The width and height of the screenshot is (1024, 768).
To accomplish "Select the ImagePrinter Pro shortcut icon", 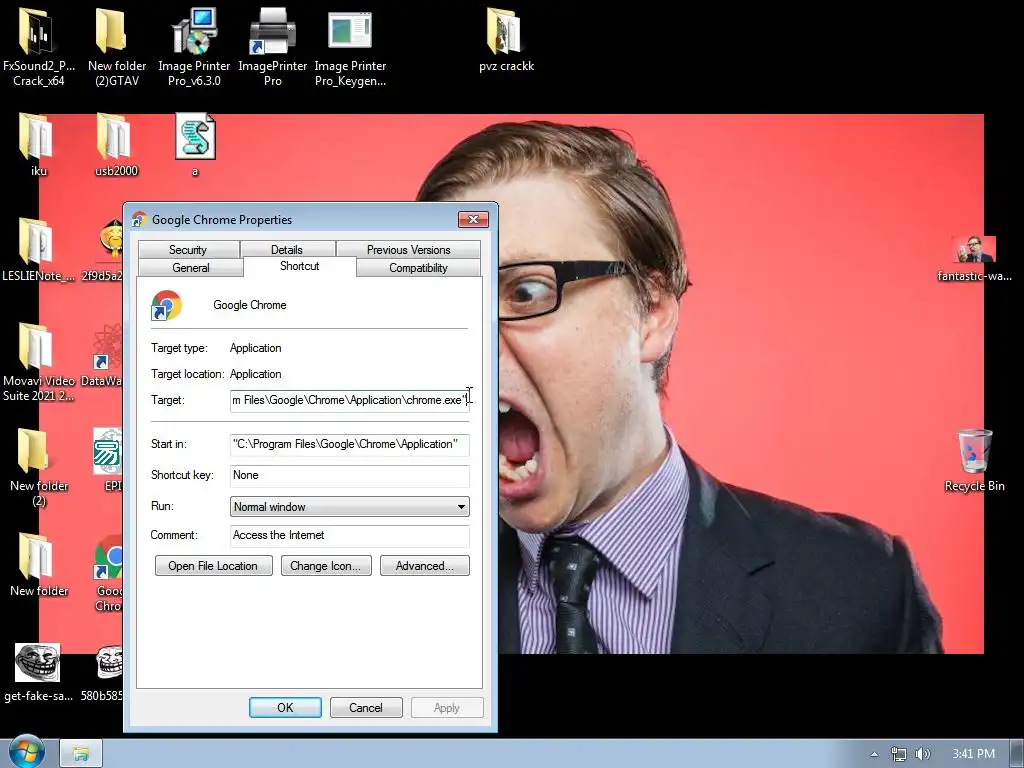I will pyautogui.click(x=272, y=47).
